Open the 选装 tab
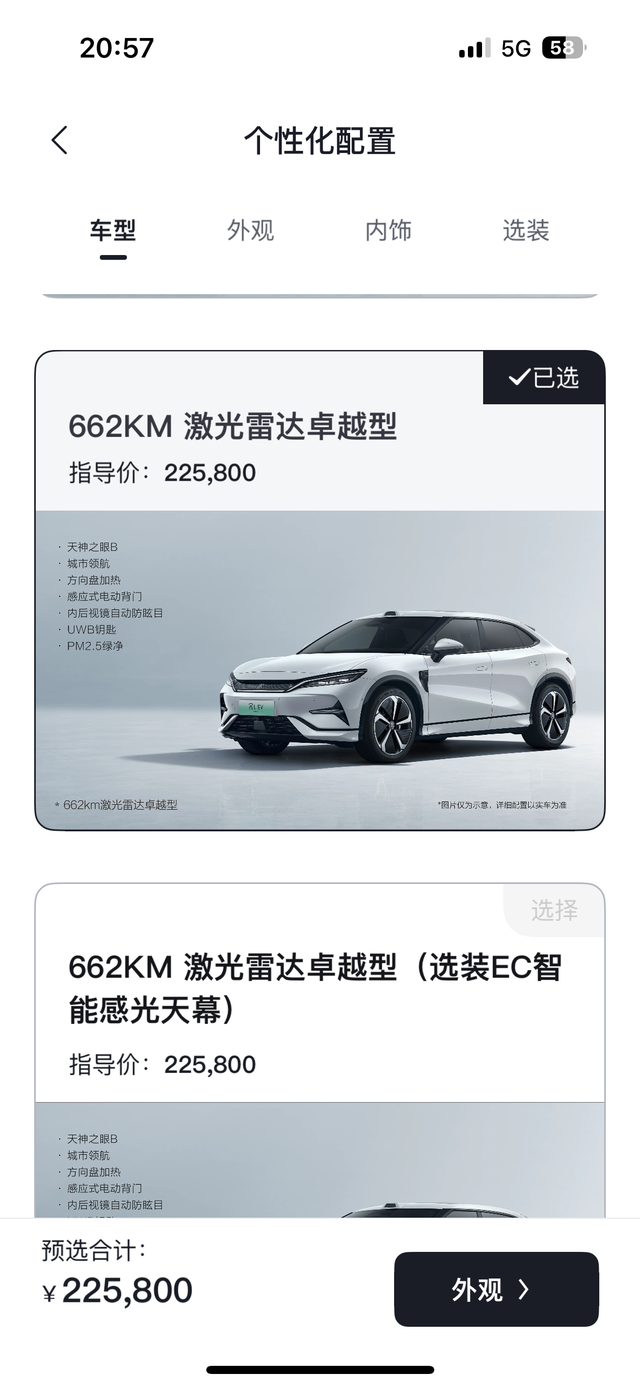Screen dimensions: 640x1387 click(x=526, y=231)
